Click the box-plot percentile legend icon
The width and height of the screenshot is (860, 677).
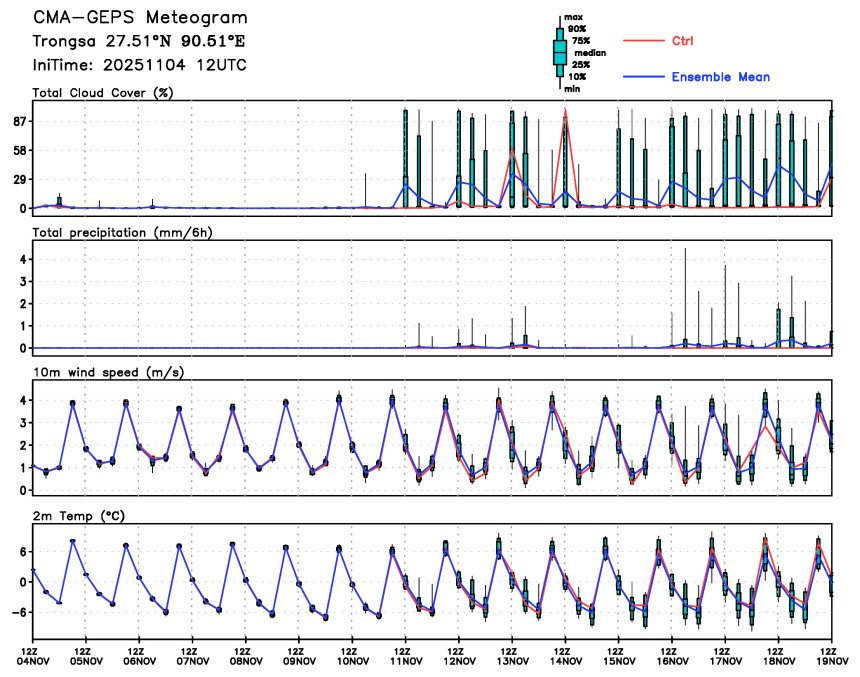(x=560, y=51)
